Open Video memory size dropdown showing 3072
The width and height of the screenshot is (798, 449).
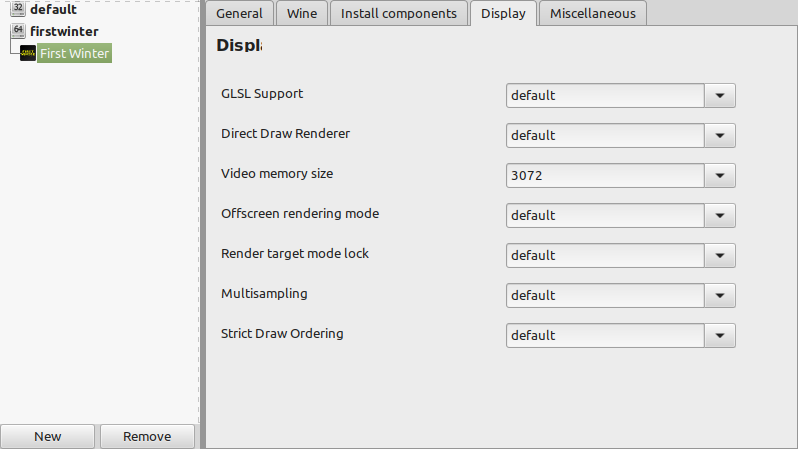click(x=620, y=176)
